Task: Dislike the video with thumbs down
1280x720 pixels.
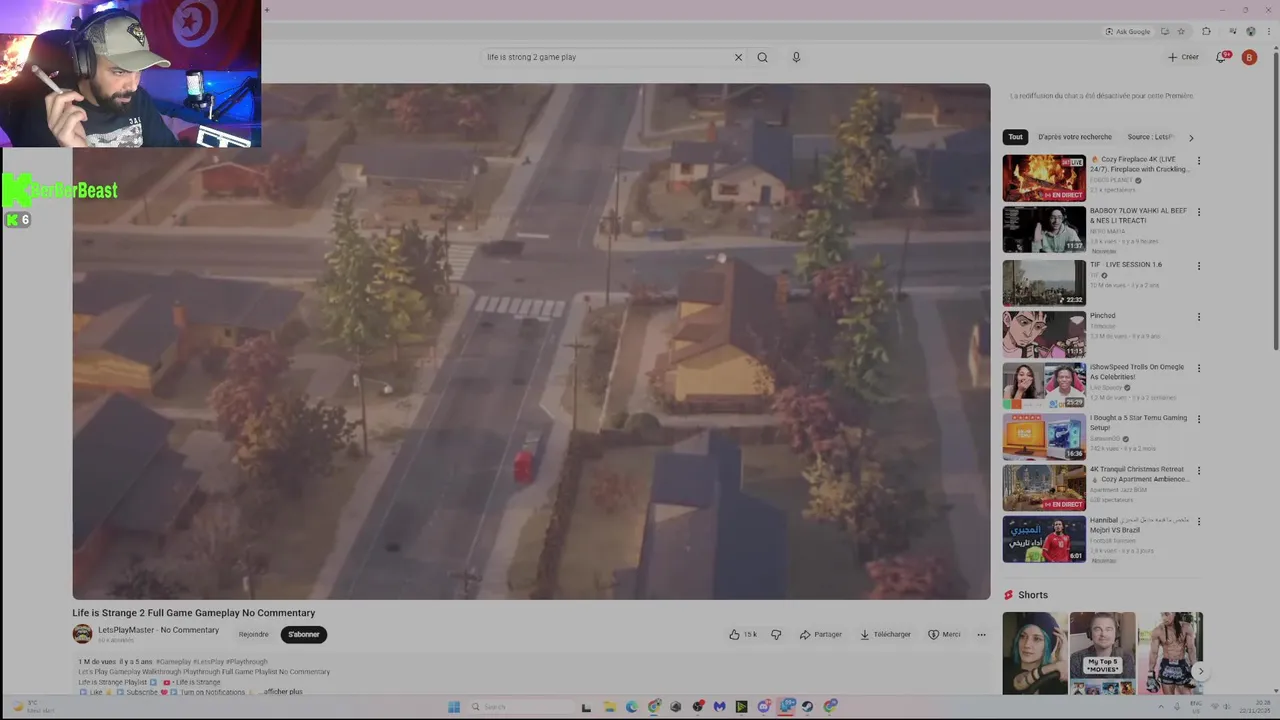Action: (776, 634)
